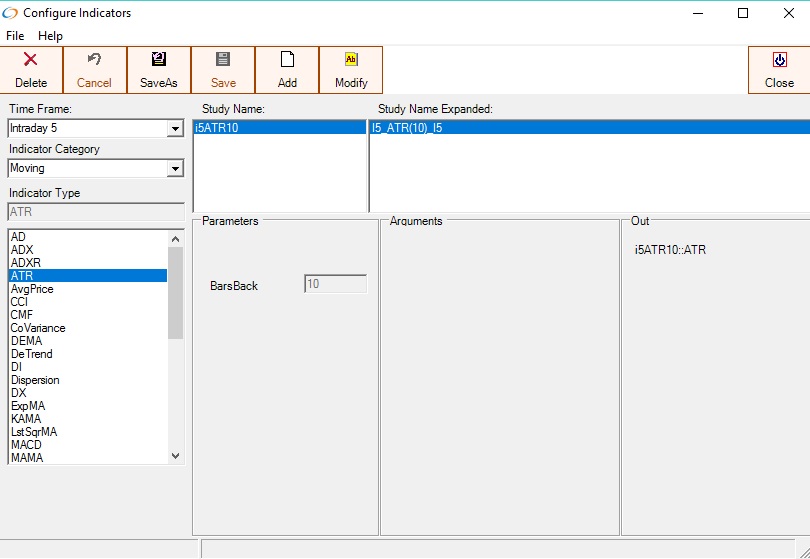Click the BarsBack value field
810x559 pixels.
coord(335,285)
